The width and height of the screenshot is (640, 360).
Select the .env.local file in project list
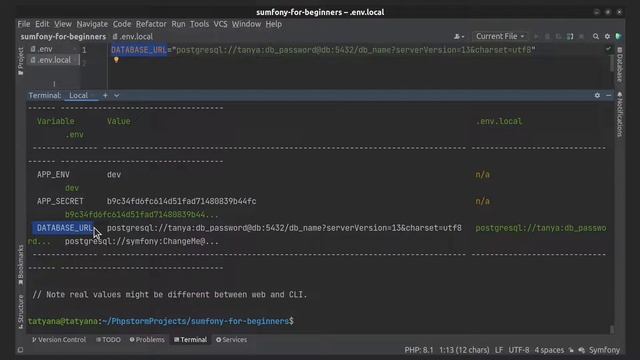[x=51, y=60]
